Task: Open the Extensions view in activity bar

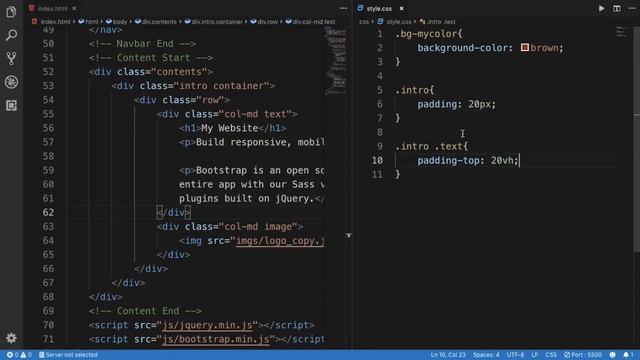Action: tap(11, 105)
